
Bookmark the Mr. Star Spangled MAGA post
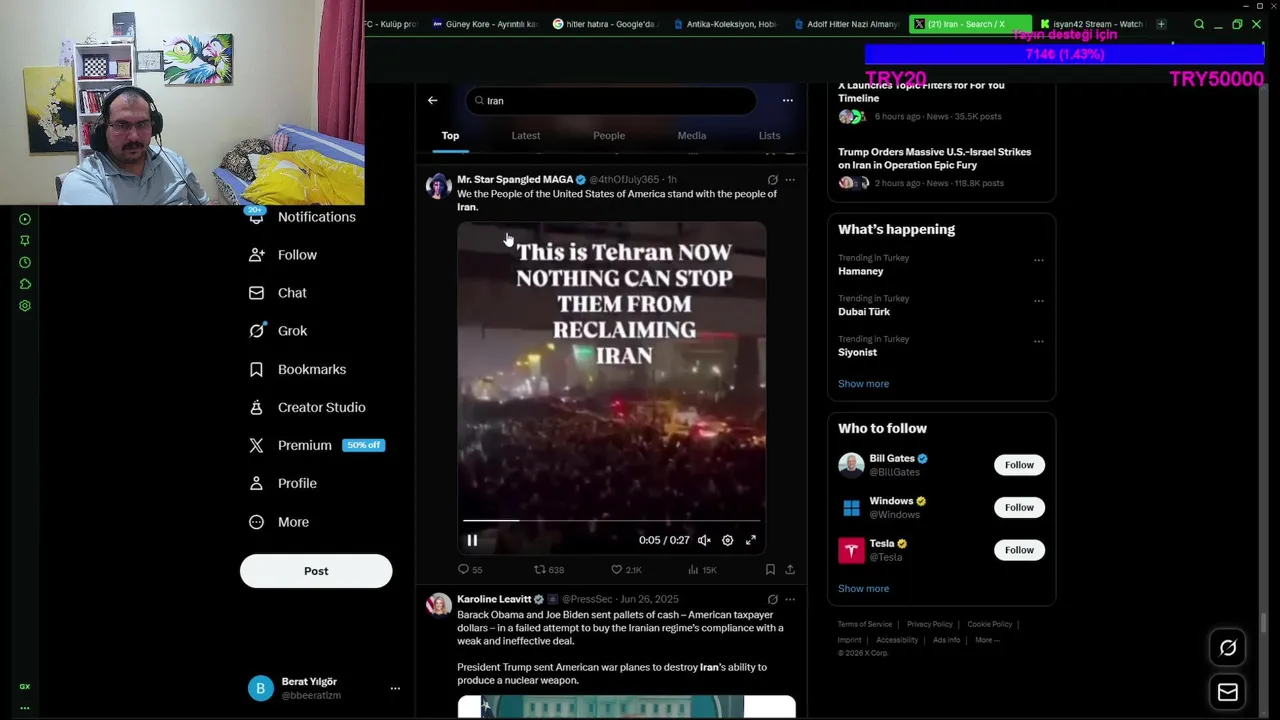point(770,569)
